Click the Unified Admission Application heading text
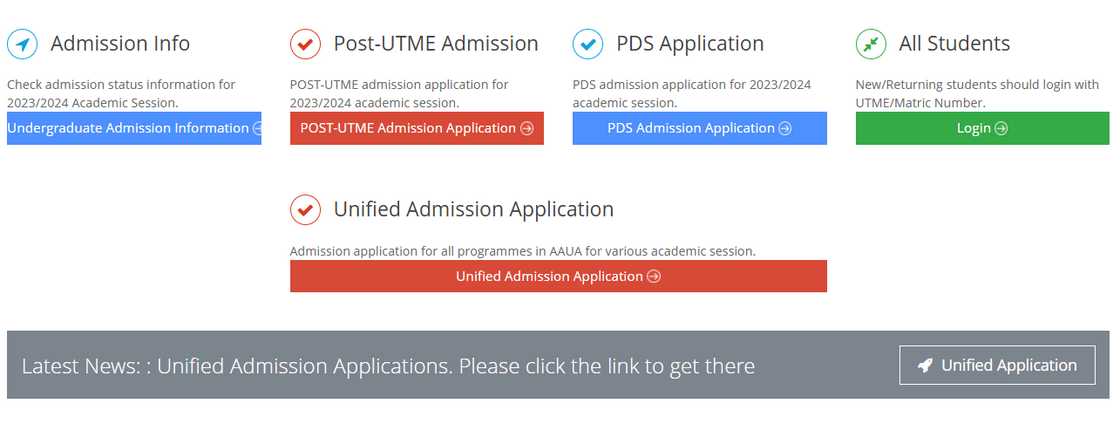The height and width of the screenshot is (424, 1120). [473, 209]
